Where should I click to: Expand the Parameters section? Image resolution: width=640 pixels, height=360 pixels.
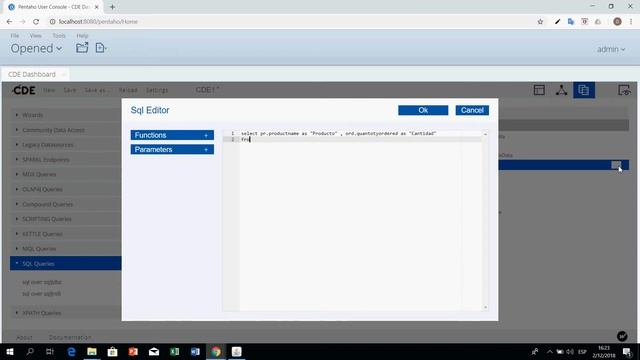click(x=172, y=149)
